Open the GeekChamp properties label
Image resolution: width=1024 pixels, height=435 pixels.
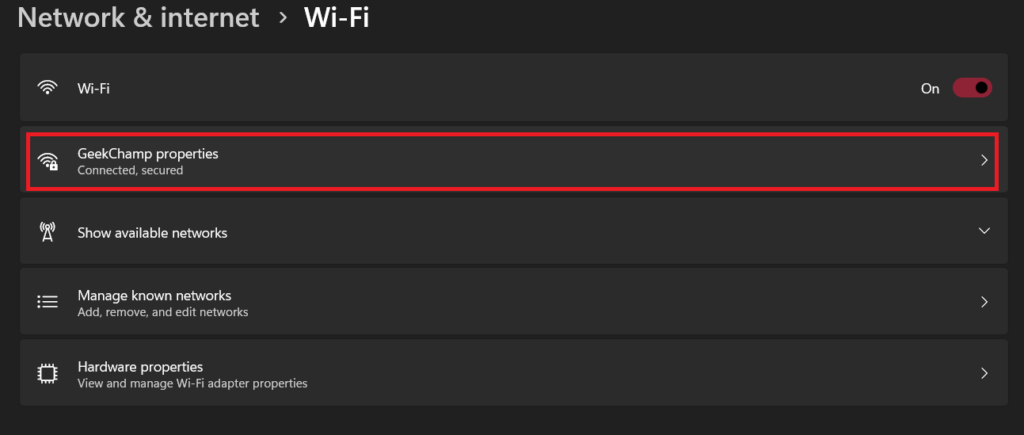(147, 153)
